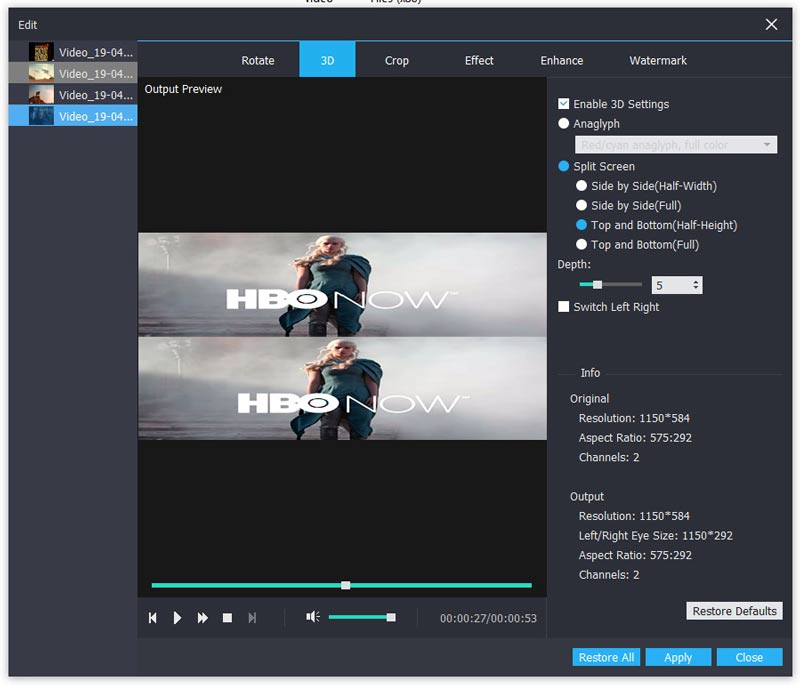Select the Anaglyph radio option
Image resolution: width=800 pixels, height=685 pixels.
564,124
